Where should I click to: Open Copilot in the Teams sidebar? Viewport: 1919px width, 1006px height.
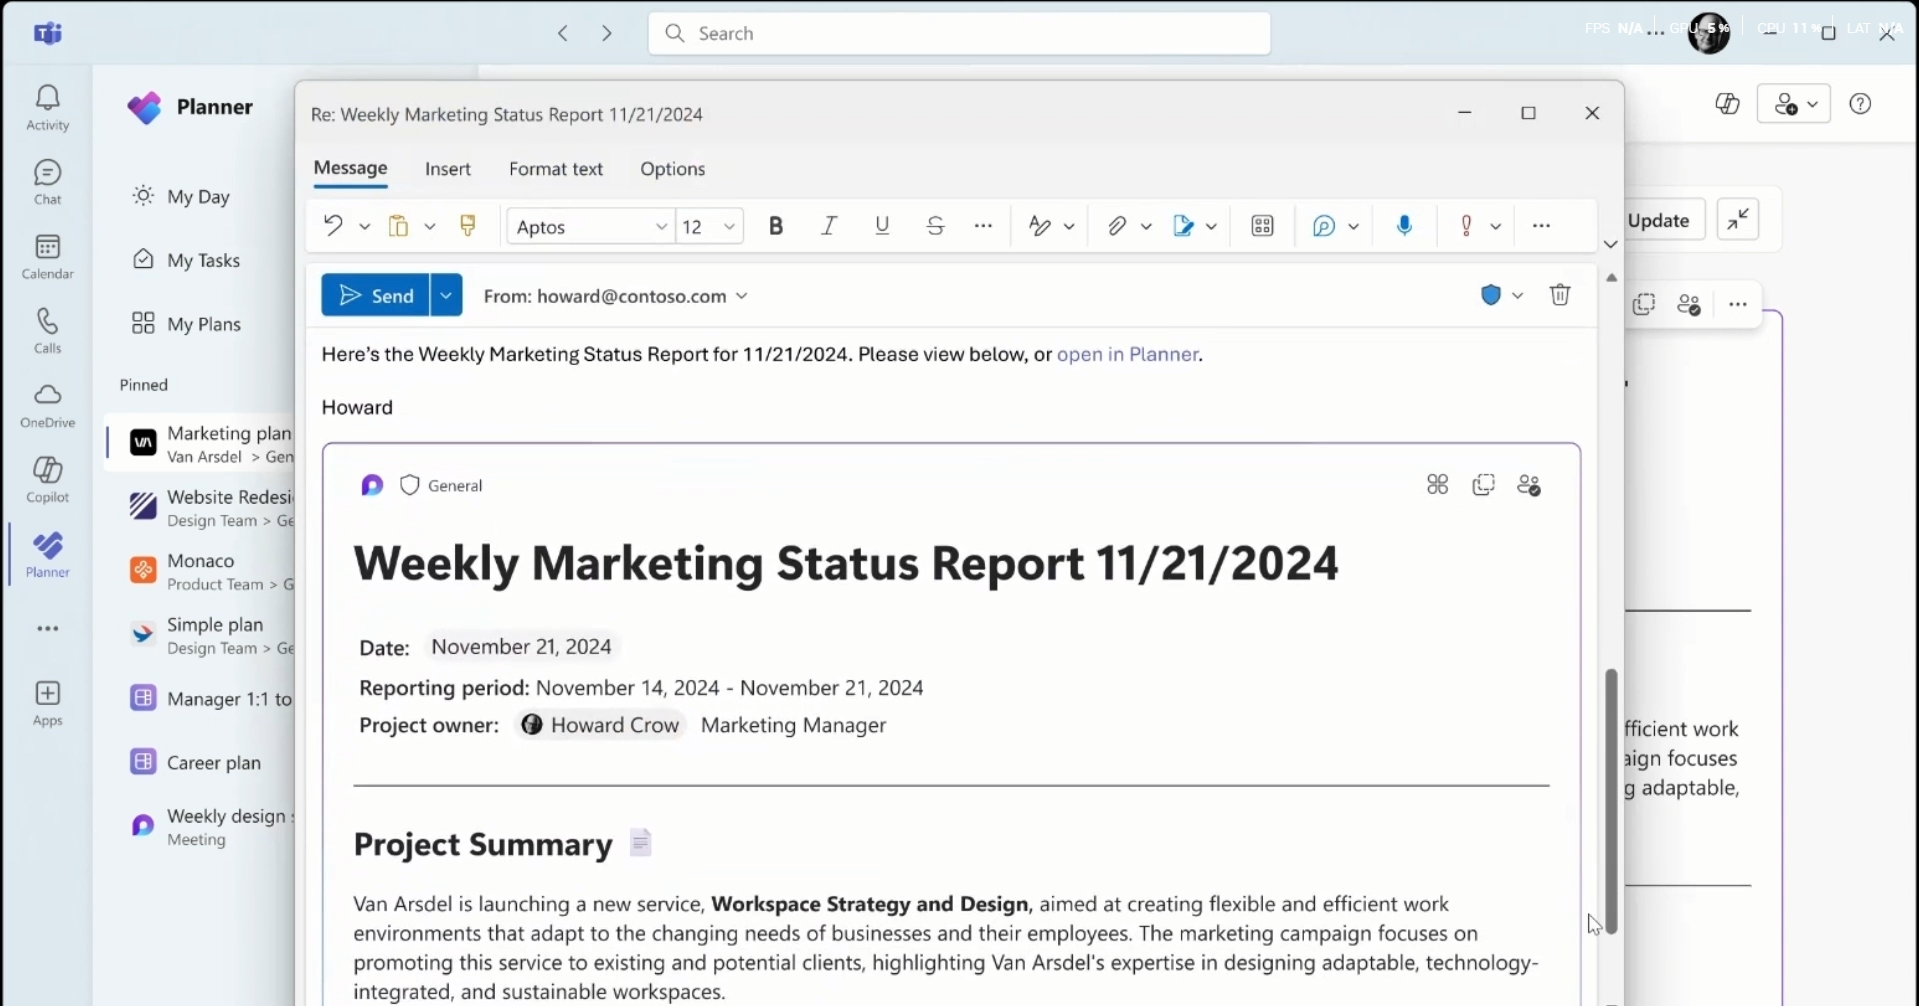[47, 479]
